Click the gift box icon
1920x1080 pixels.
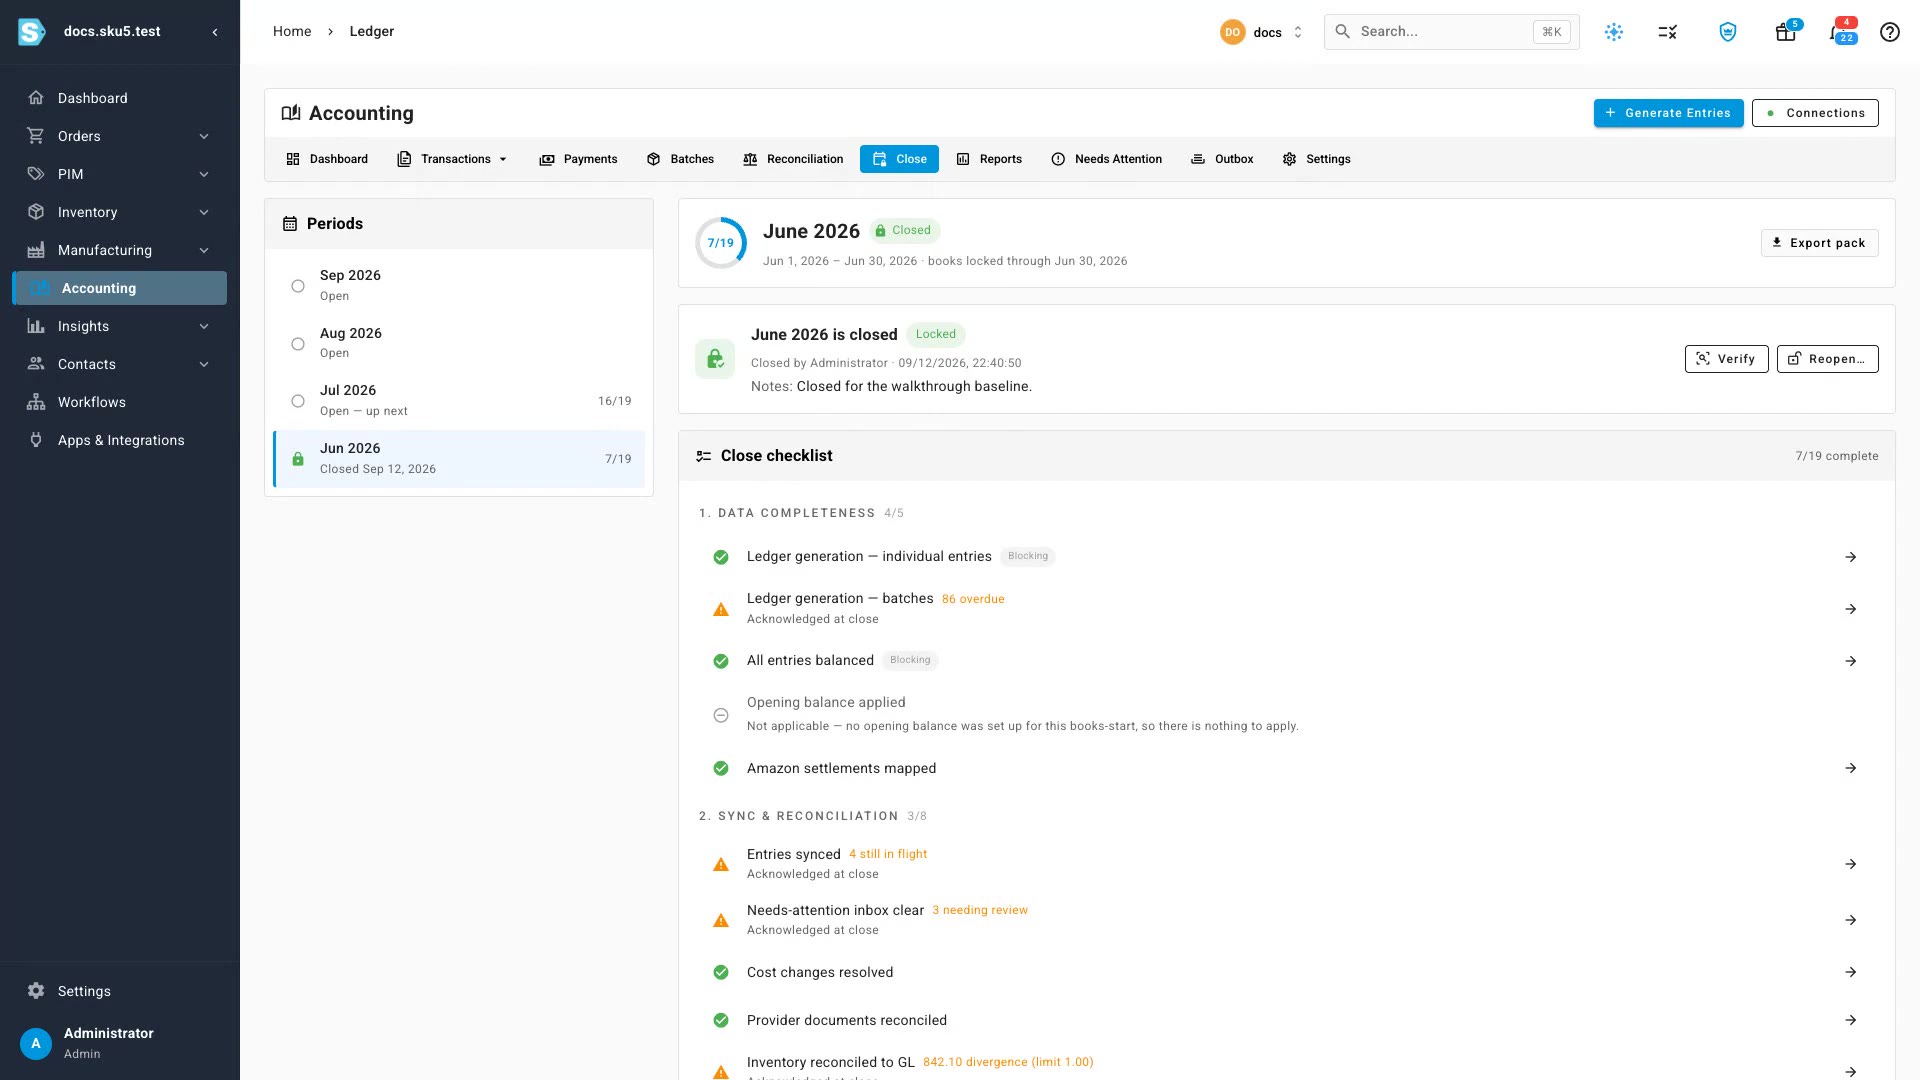click(1786, 32)
